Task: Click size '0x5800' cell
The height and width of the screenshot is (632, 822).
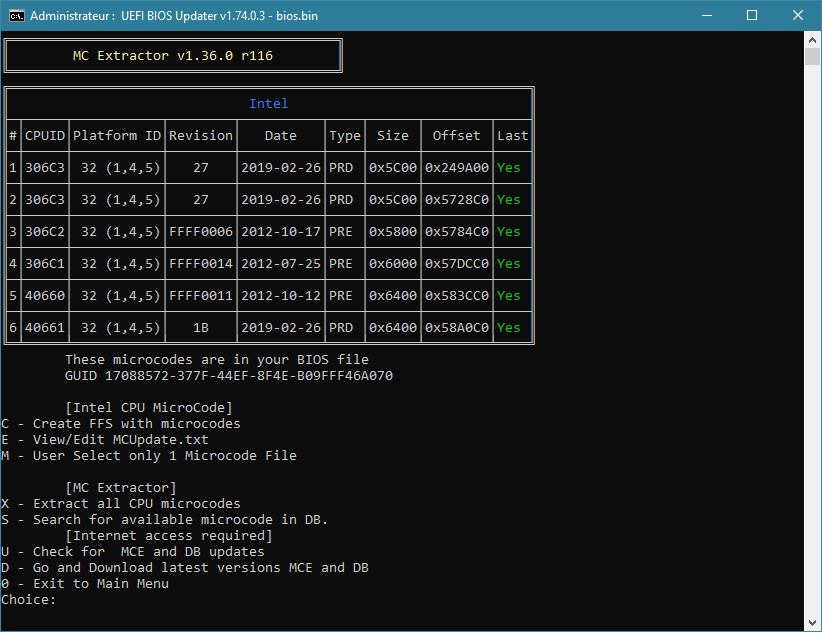Action: (393, 232)
